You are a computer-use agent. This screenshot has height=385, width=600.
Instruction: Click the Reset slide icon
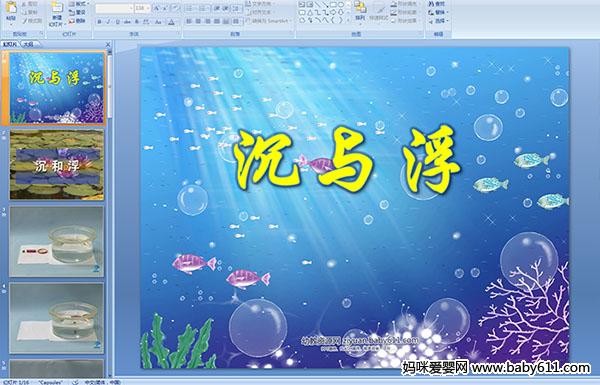click(x=72, y=12)
